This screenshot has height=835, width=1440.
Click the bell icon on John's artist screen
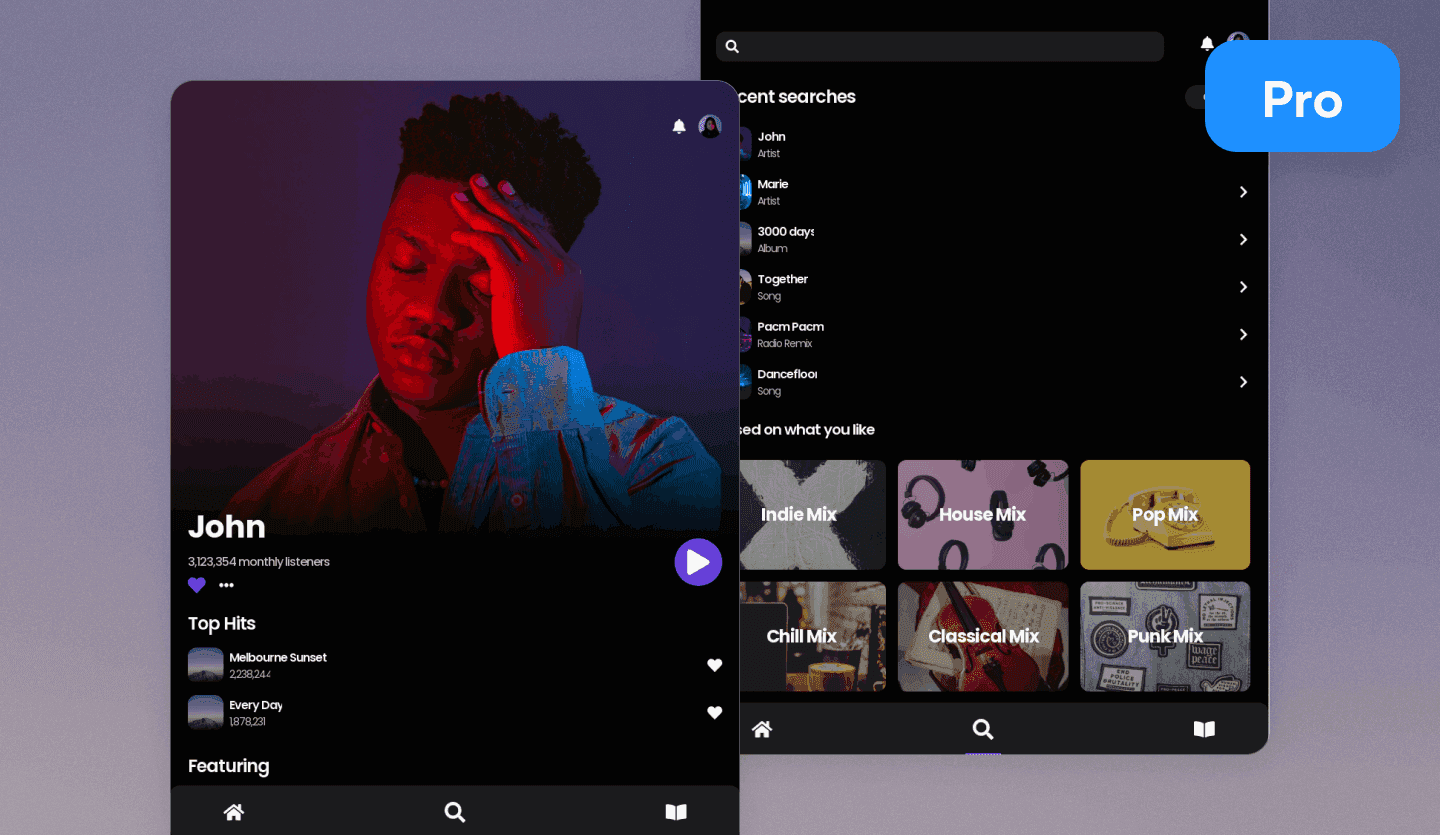tap(679, 126)
